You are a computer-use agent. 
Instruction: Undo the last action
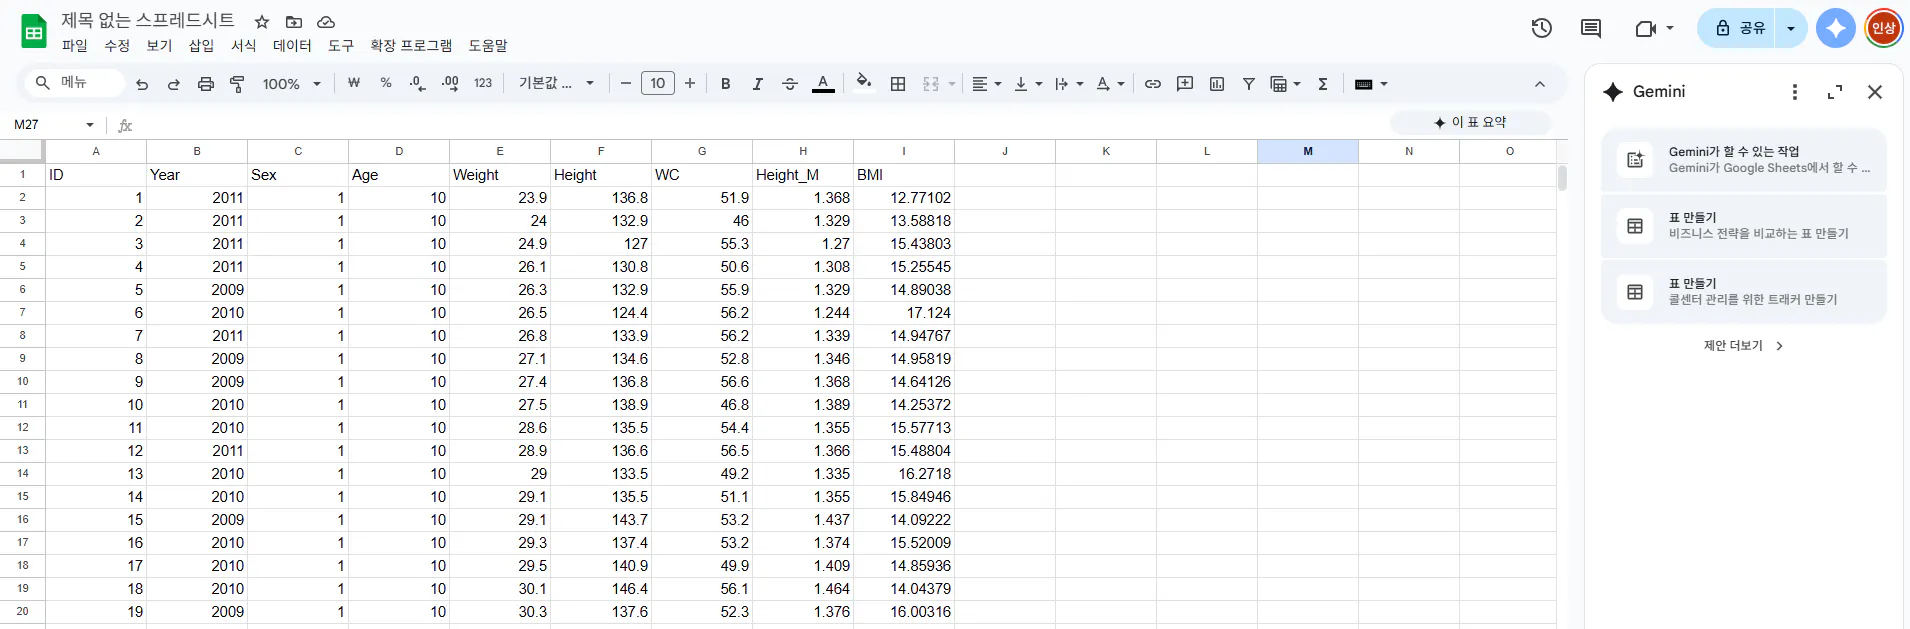point(142,84)
